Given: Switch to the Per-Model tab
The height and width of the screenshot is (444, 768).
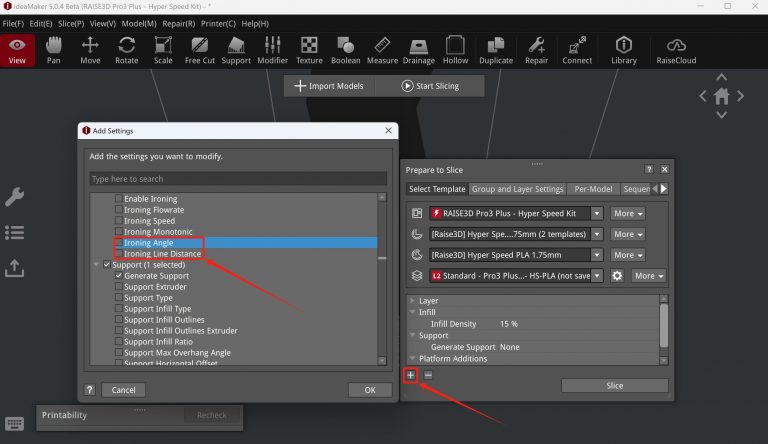Looking at the screenshot, I should click(x=593, y=189).
